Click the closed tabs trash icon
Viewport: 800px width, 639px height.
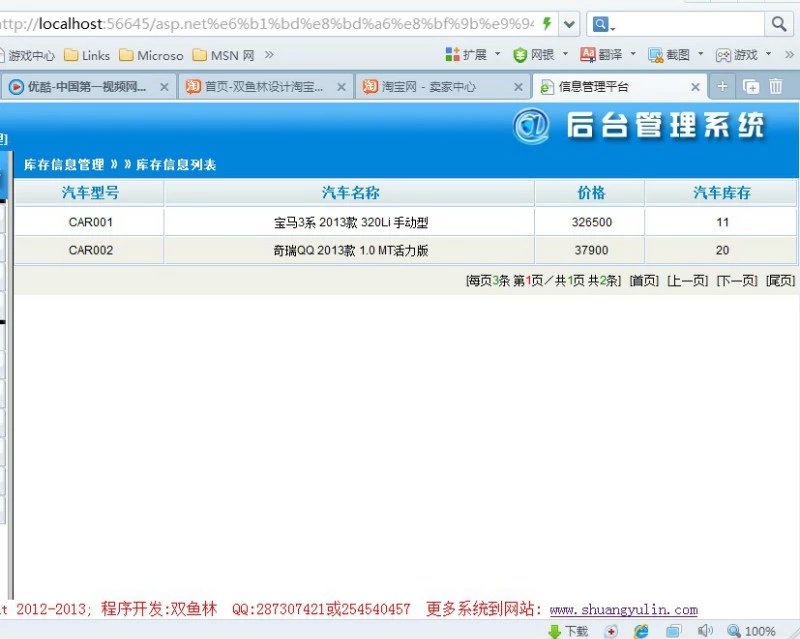click(776, 86)
